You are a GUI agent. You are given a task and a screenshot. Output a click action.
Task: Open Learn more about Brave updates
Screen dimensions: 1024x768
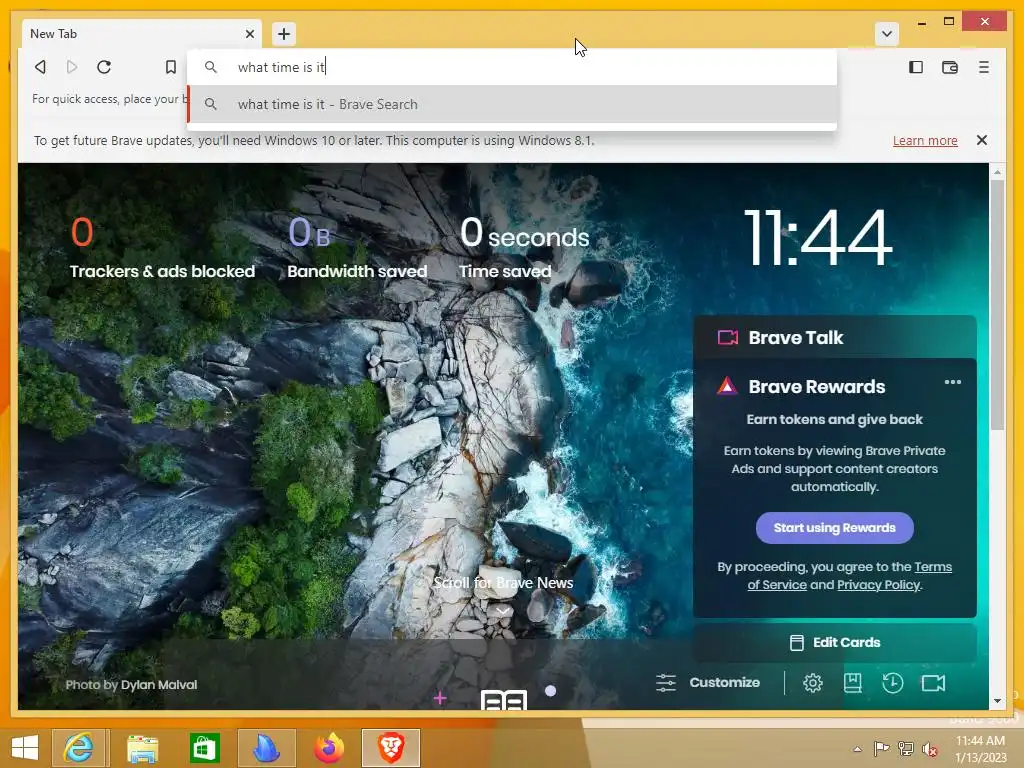click(925, 140)
